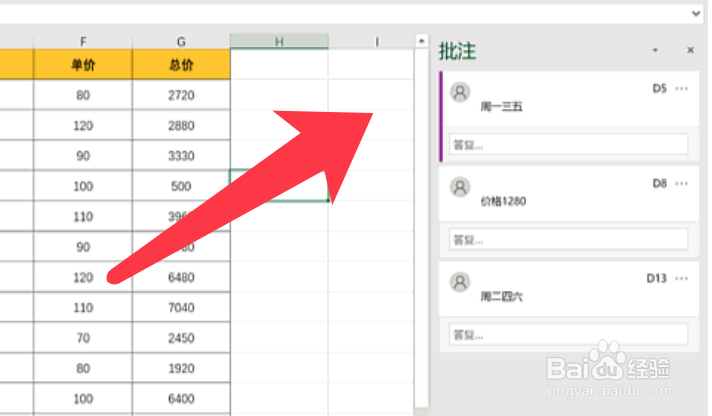Click the user avatar on D13 comment
Image resolution: width=712 pixels, height=416 pixels.
coord(460,282)
